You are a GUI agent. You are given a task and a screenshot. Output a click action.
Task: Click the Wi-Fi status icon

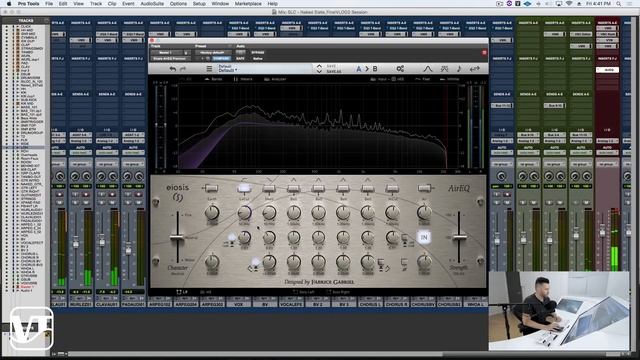click(569, 4)
